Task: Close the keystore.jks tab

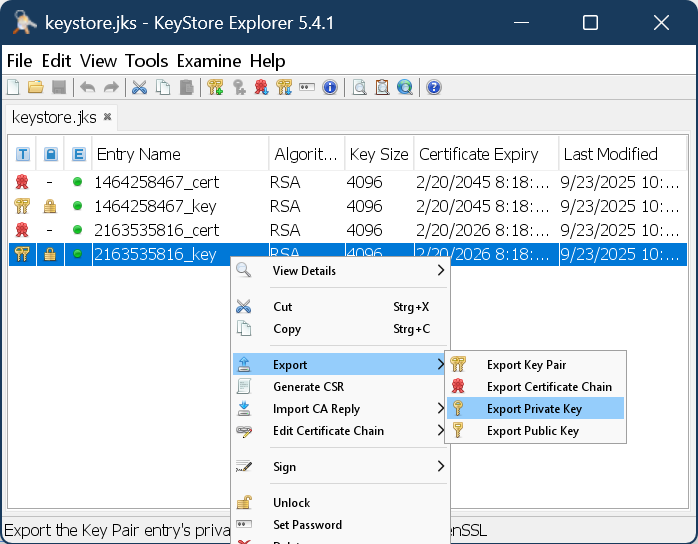Action: click(108, 117)
